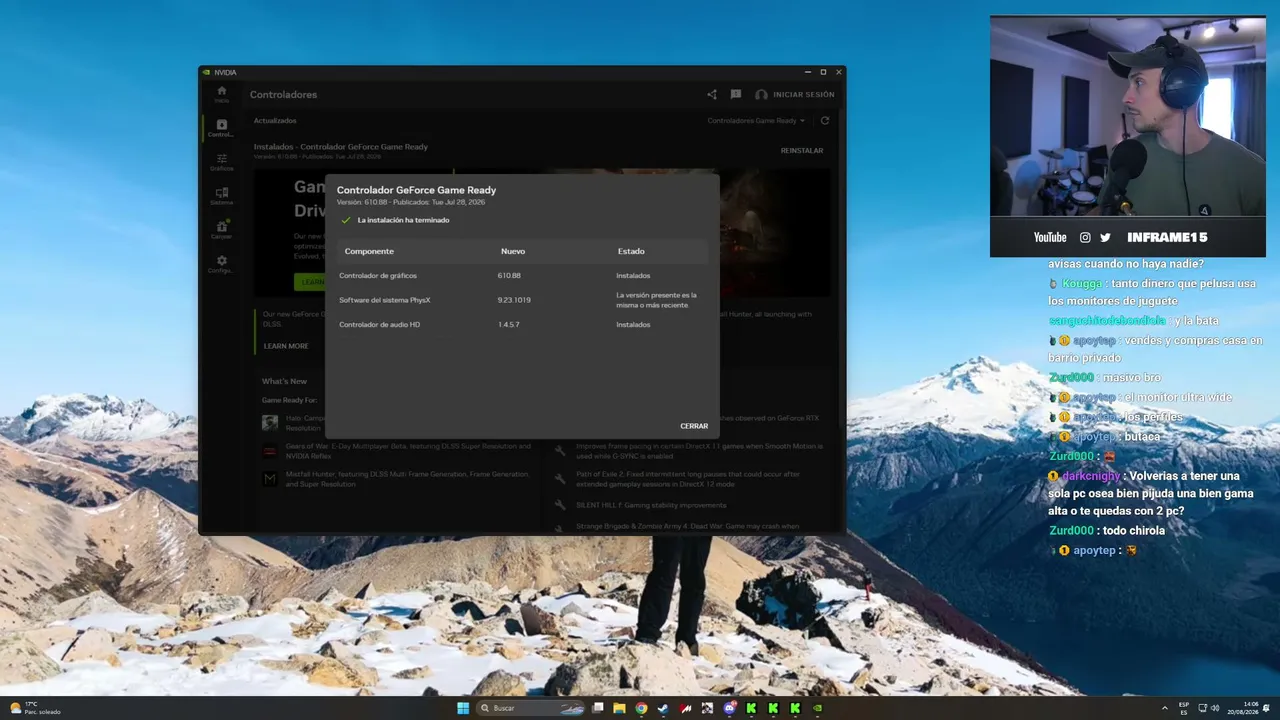Open the volume icon in system tray
1280x720 pixels.
tap(1215, 708)
